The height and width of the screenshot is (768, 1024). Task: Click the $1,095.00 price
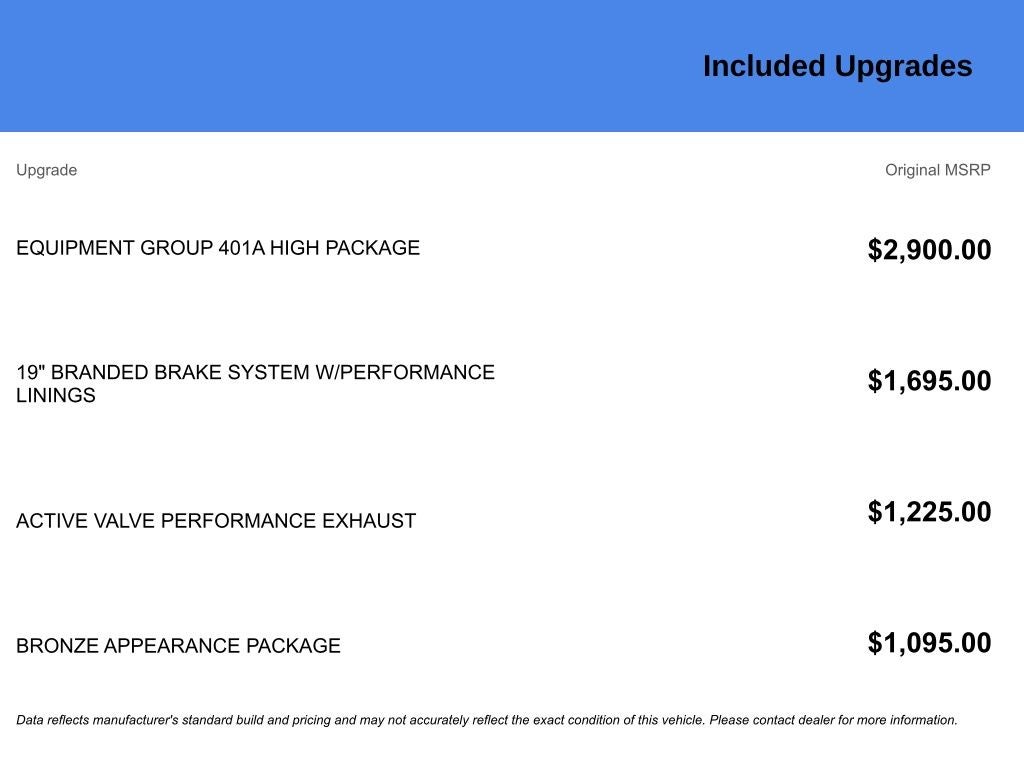929,643
